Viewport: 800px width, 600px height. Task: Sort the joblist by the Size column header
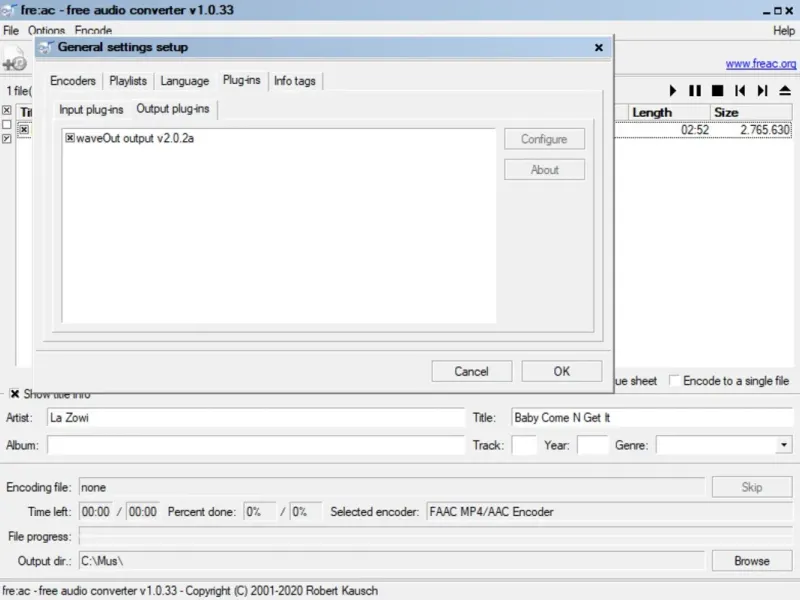[751, 112]
